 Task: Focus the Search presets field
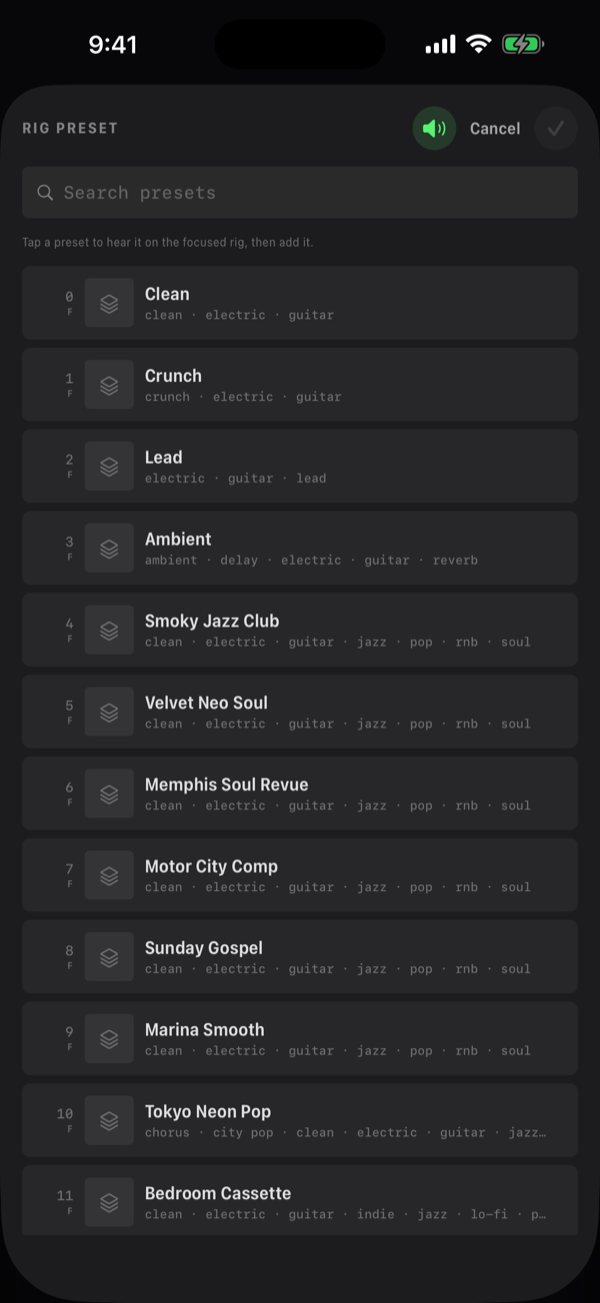point(300,192)
